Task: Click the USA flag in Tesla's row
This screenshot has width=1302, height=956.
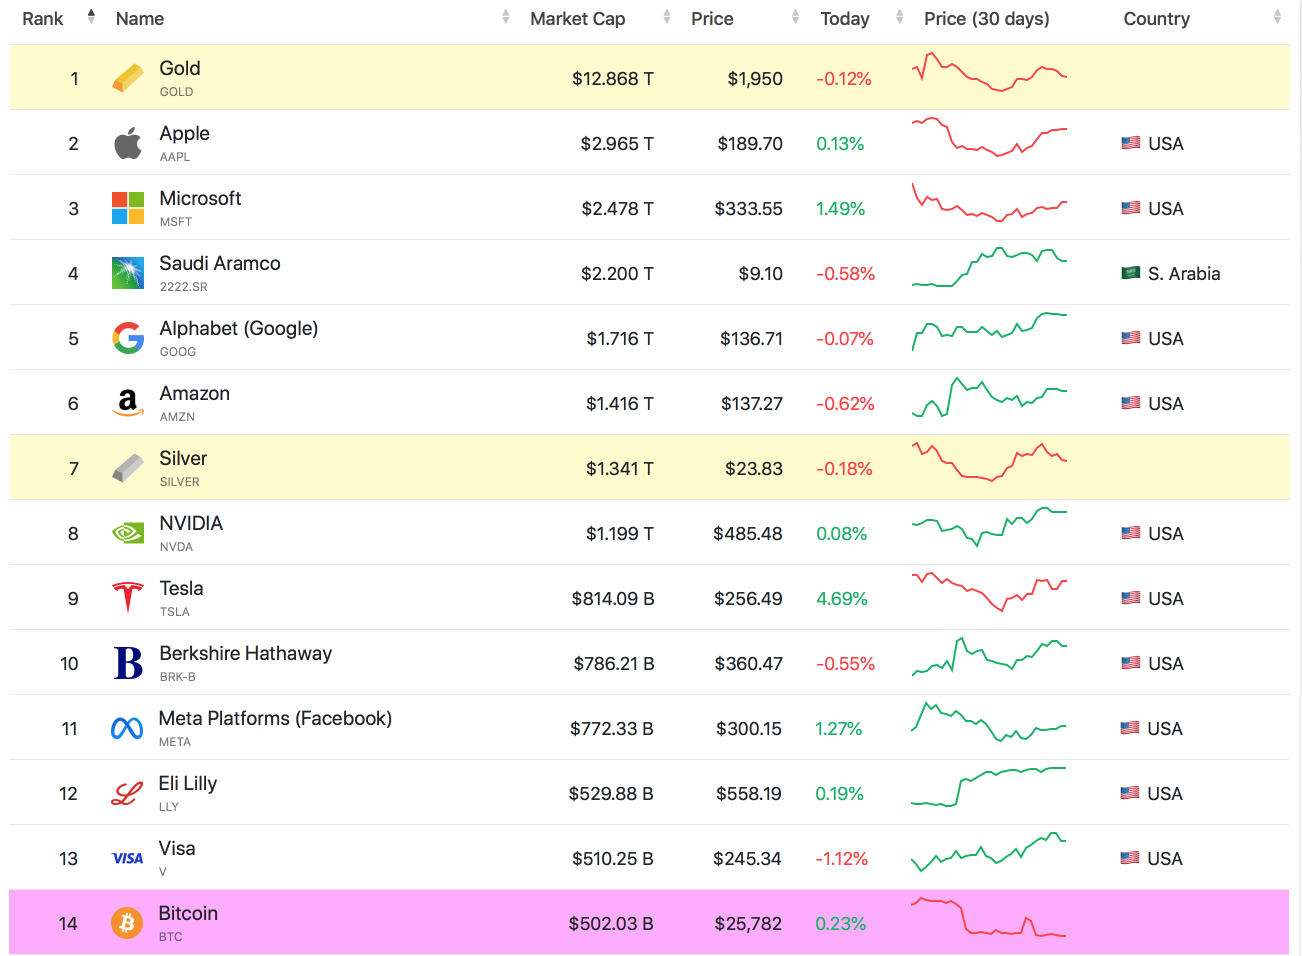Action: (x=1131, y=598)
